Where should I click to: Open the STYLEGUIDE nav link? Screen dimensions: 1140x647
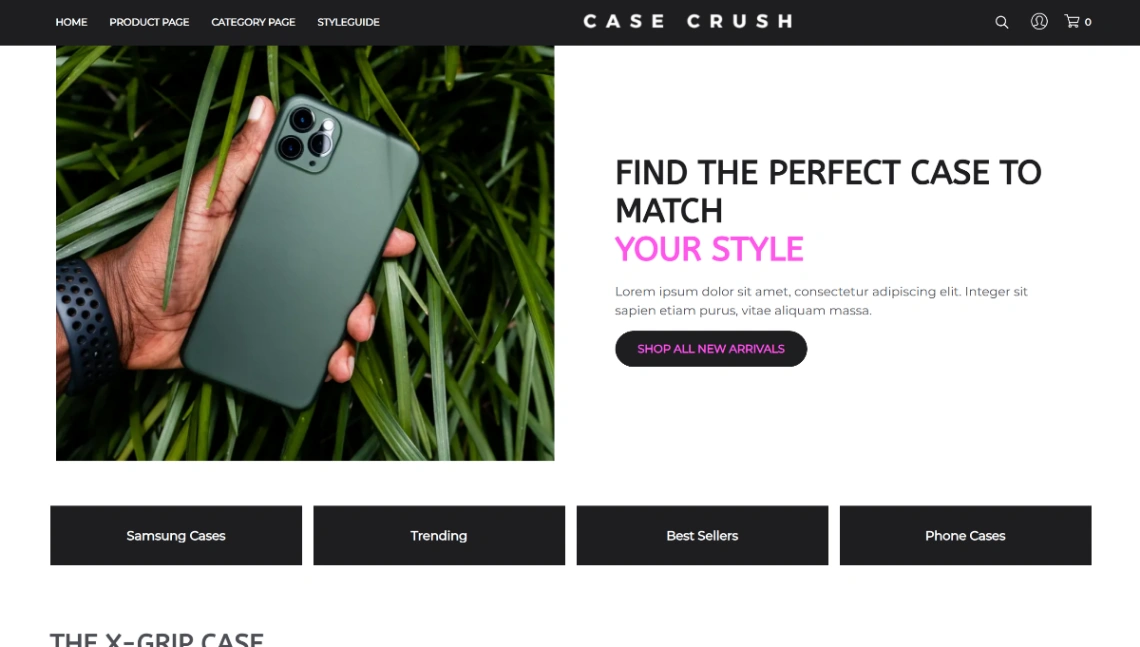point(348,22)
